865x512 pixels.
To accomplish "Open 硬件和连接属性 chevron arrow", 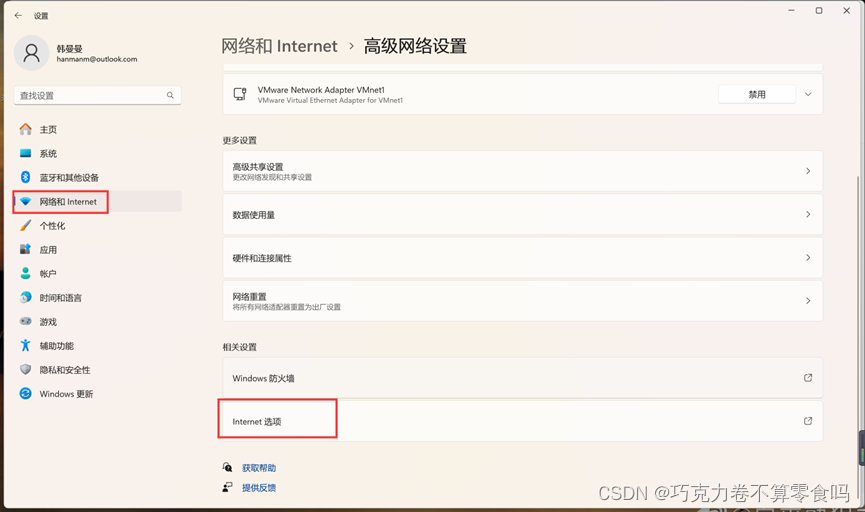I will pyautogui.click(x=808, y=258).
